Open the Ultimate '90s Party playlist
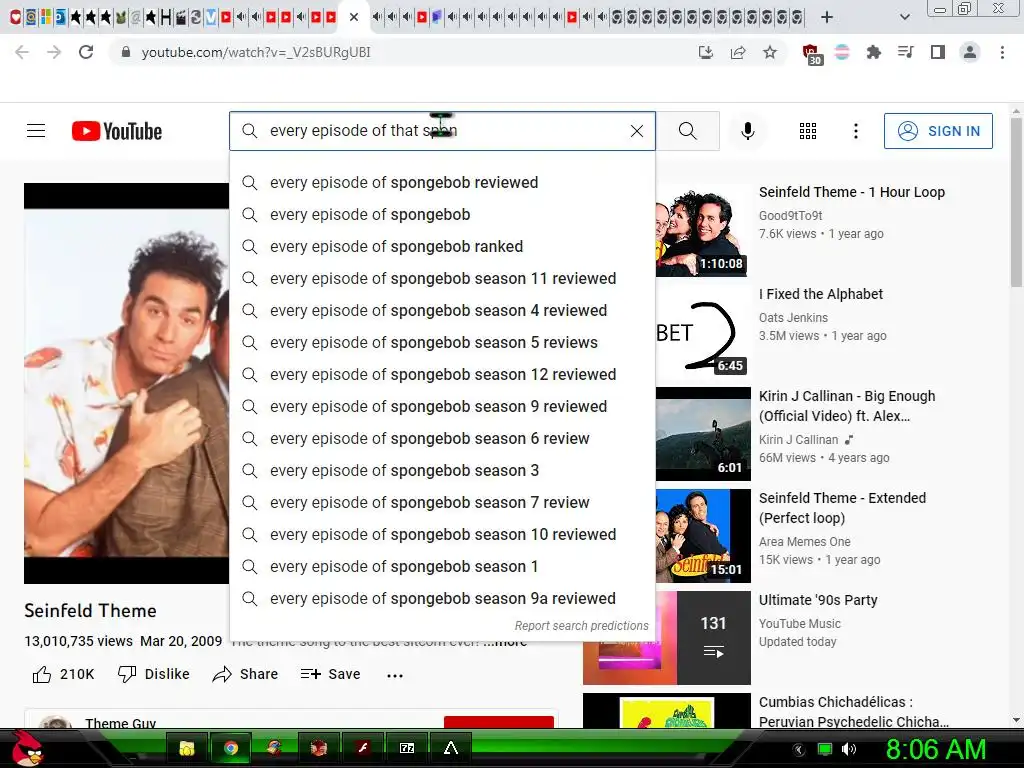 (818, 600)
